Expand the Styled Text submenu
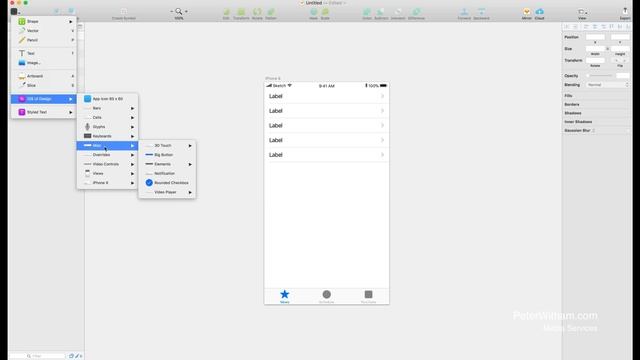640x360 pixels. (x=44, y=112)
